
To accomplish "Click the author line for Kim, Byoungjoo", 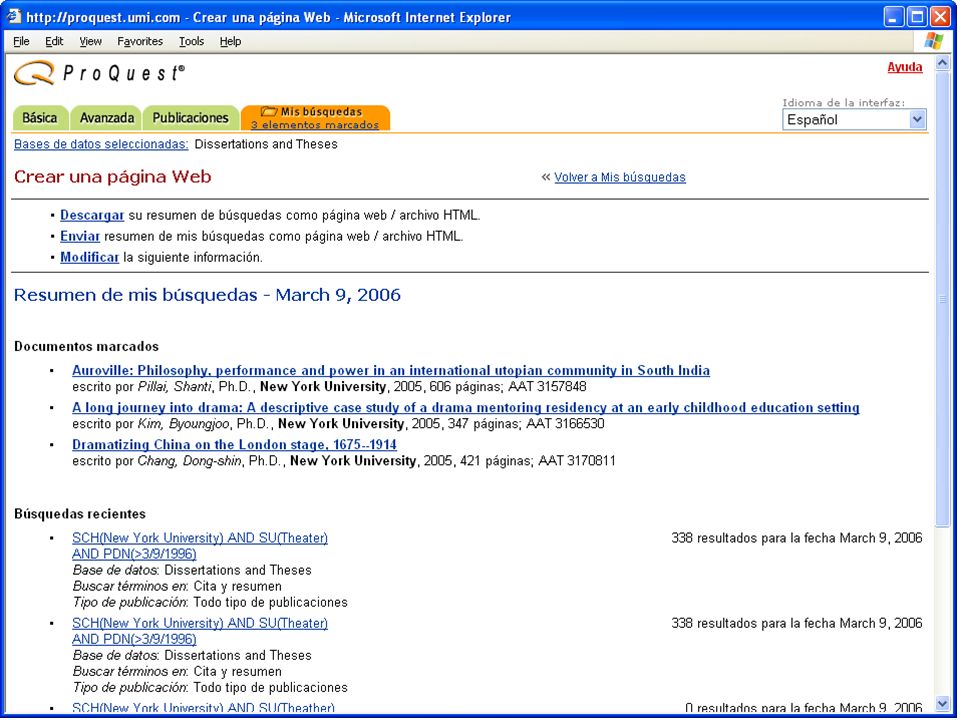I will (x=339, y=424).
